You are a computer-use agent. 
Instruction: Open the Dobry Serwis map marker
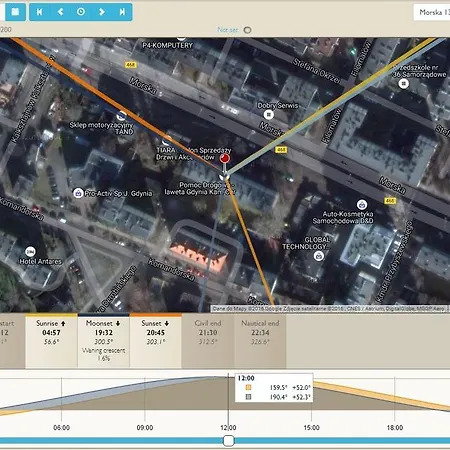269,115
